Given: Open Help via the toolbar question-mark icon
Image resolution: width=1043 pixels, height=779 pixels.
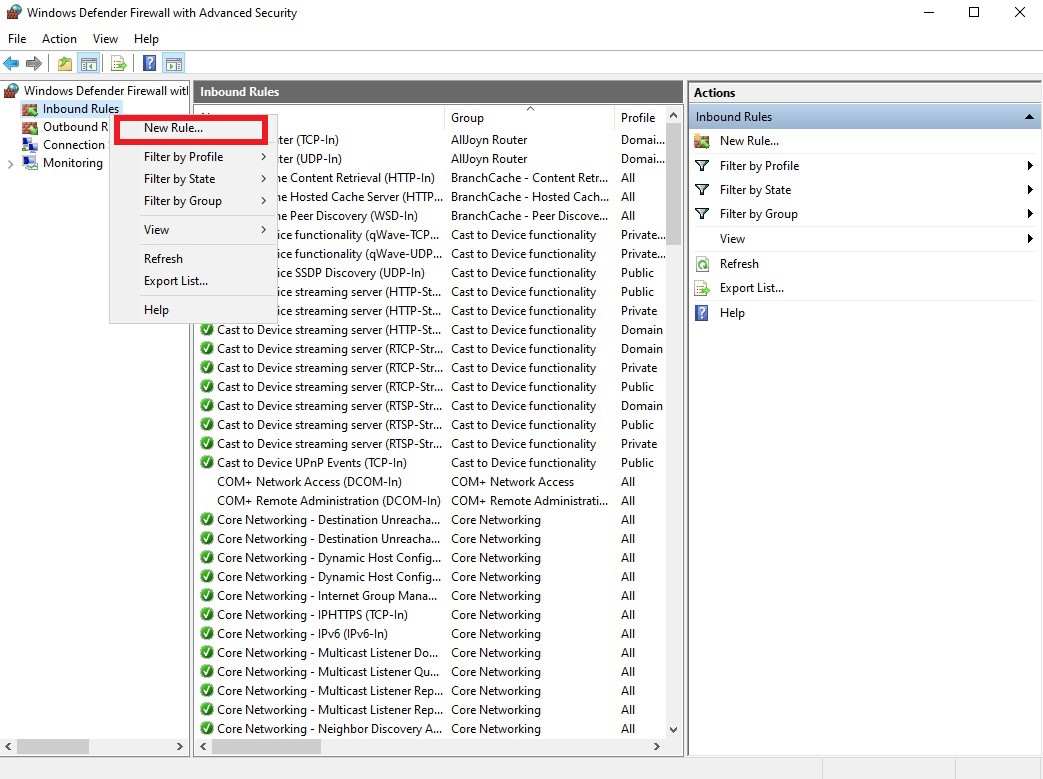Looking at the screenshot, I should (150, 64).
